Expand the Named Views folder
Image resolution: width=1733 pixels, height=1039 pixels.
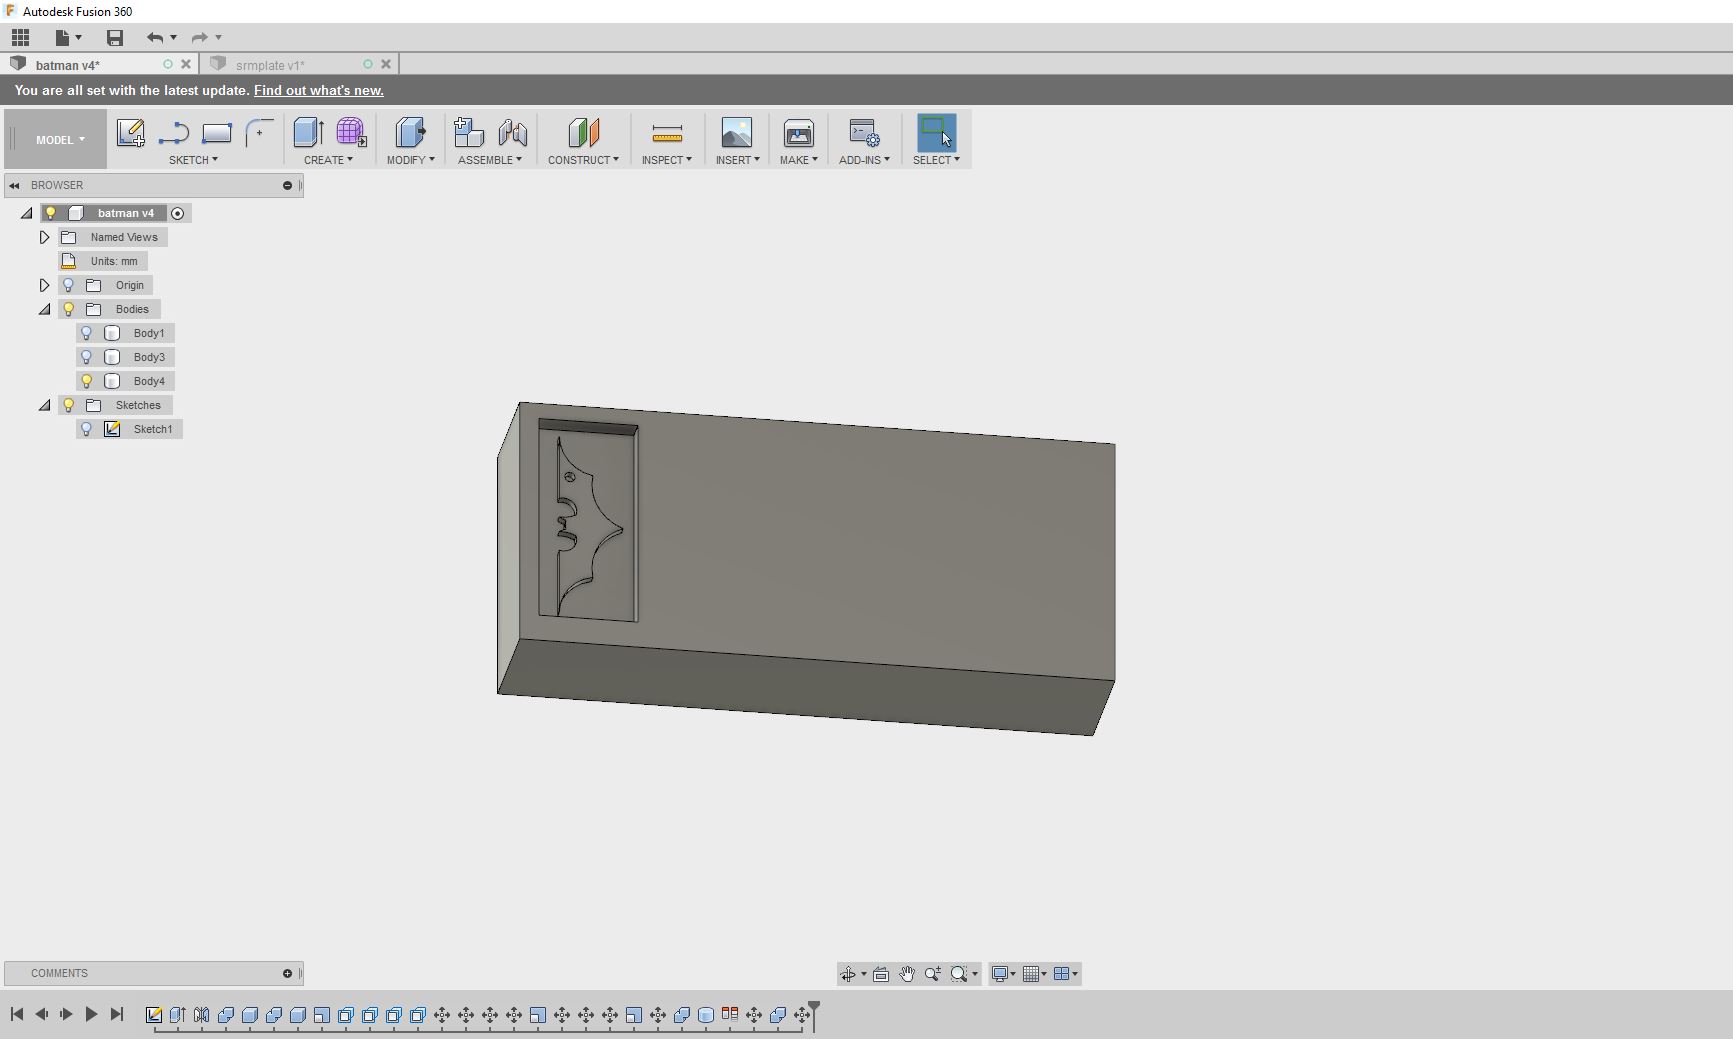click(44, 237)
